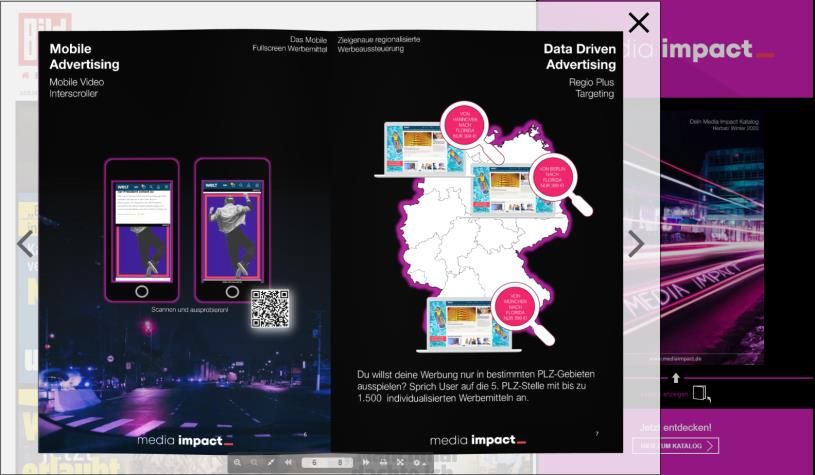Click the 'Data Driven Advertising' heading
Image resolution: width=815 pixels, height=475 pixels.
pos(580,57)
